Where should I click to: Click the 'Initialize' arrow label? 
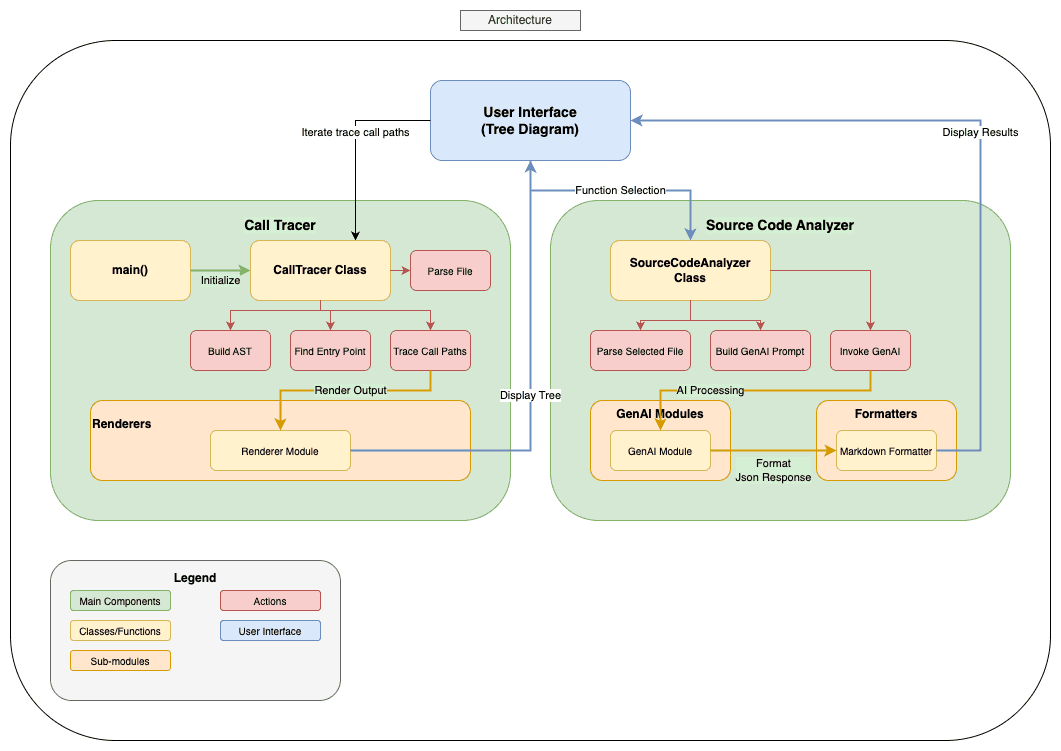pyautogui.click(x=221, y=280)
